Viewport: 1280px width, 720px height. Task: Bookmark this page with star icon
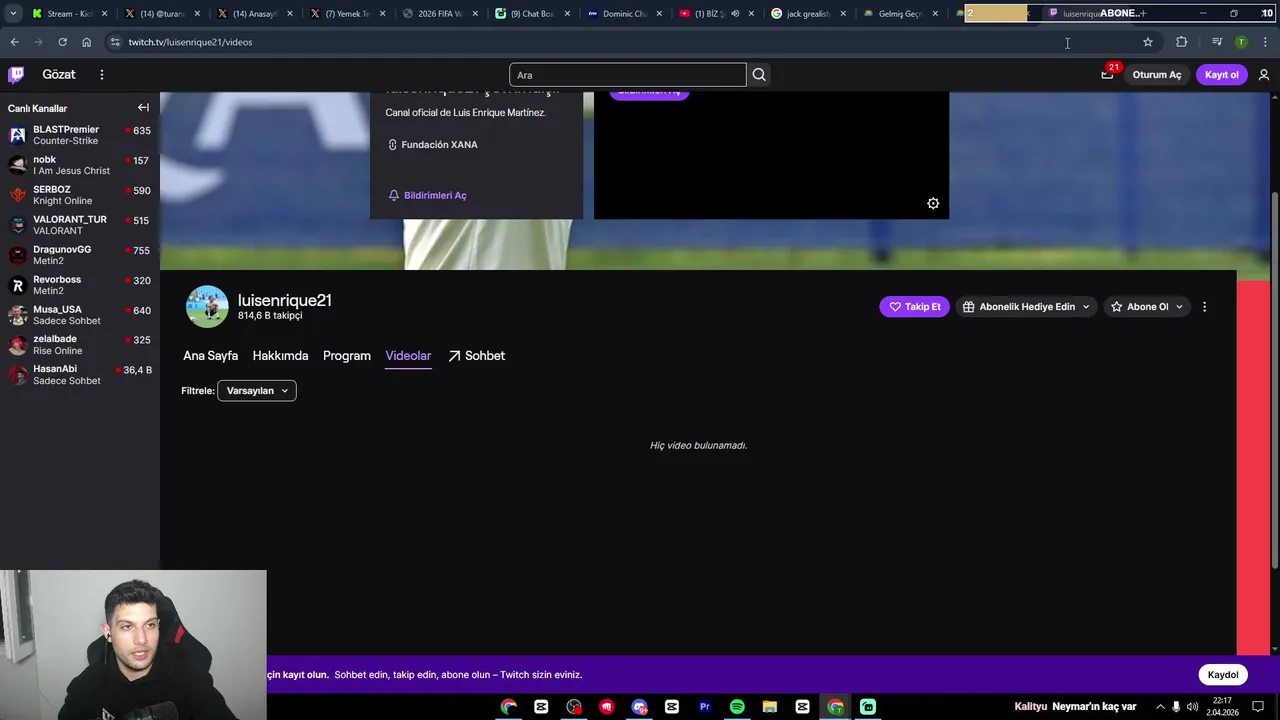(x=1148, y=42)
